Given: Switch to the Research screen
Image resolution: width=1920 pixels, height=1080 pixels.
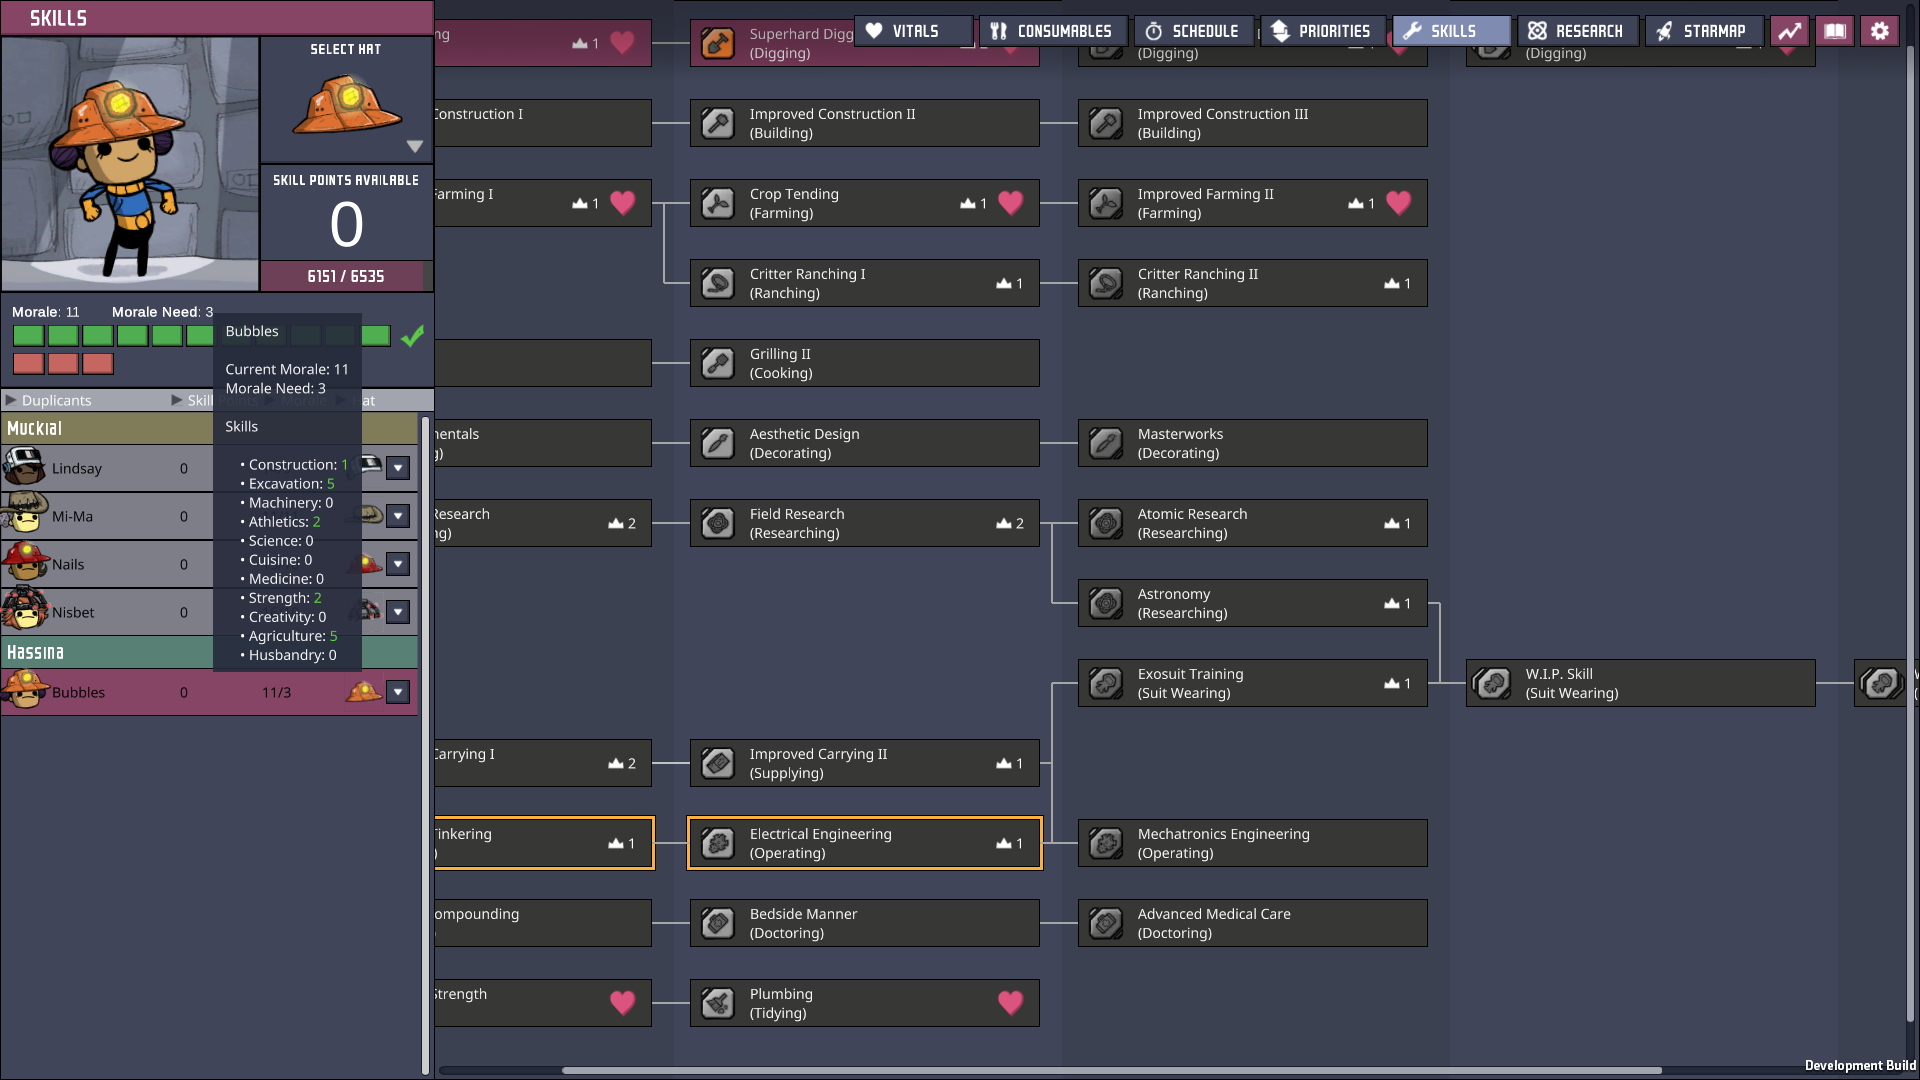Looking at the screenshot, I should (1576, 31).
